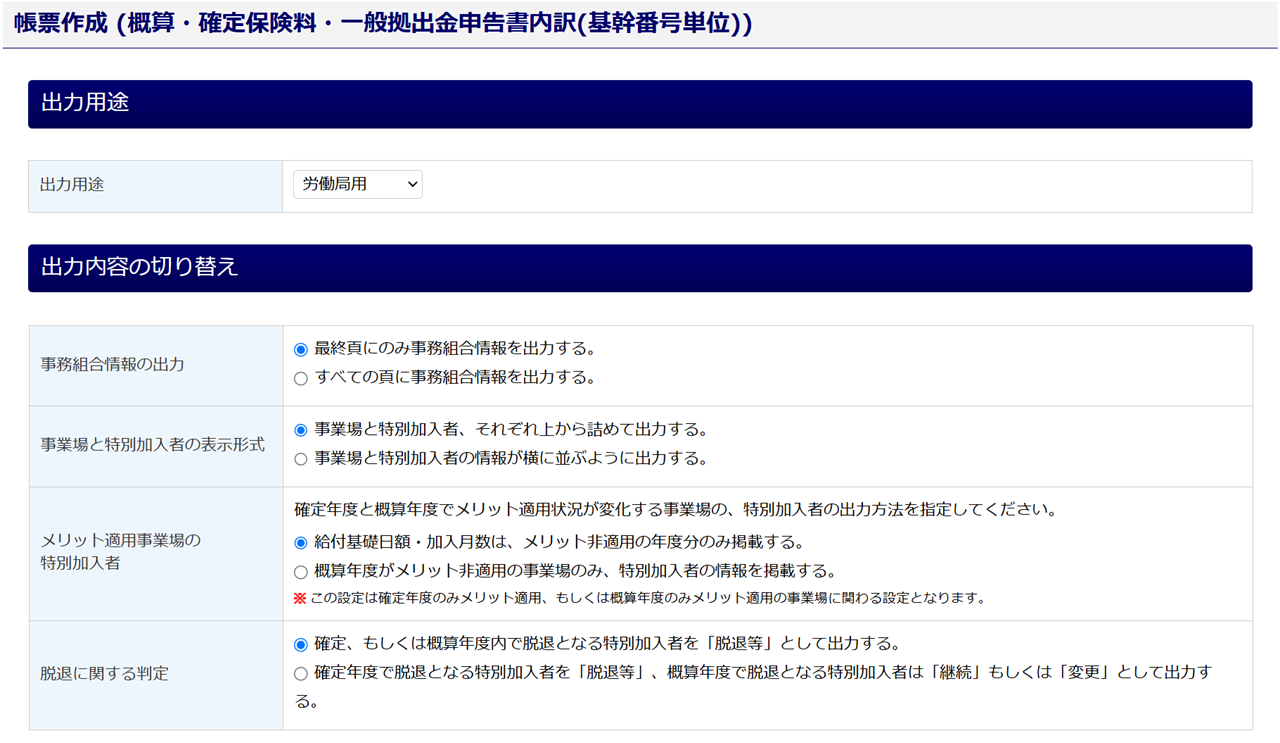Screen dimensions: 1280x743
Task: Click the page title 帳票作成 heading
Action: click(x=383, y=24)
